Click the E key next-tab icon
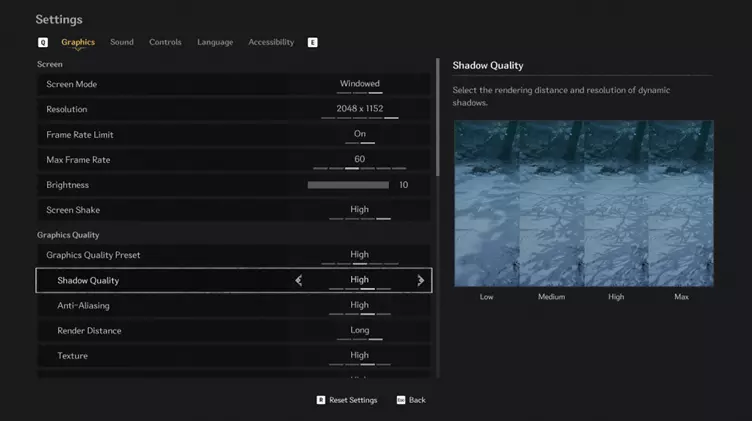Image resolution: width=752 pixels, height=421 pixels. (312, 43)
